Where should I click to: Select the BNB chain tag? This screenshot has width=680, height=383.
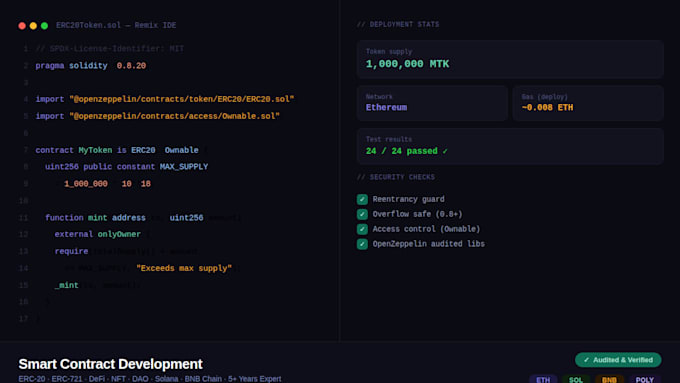coord(609,379)
